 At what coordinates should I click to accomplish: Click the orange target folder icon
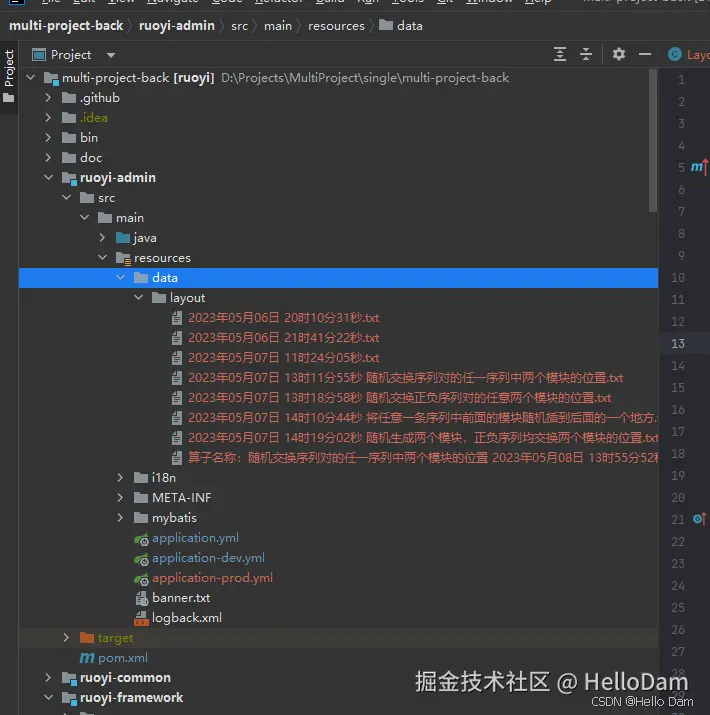point(87,637)
